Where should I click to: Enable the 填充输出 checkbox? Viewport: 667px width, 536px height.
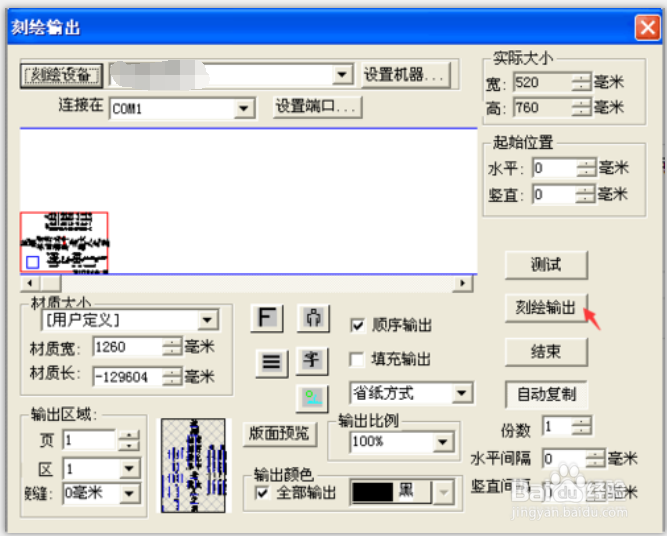pyautogui.click(x=356, y=359)
